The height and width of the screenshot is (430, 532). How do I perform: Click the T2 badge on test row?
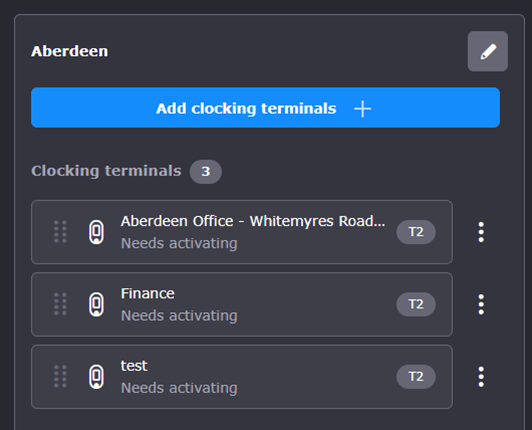click(416, 377)
